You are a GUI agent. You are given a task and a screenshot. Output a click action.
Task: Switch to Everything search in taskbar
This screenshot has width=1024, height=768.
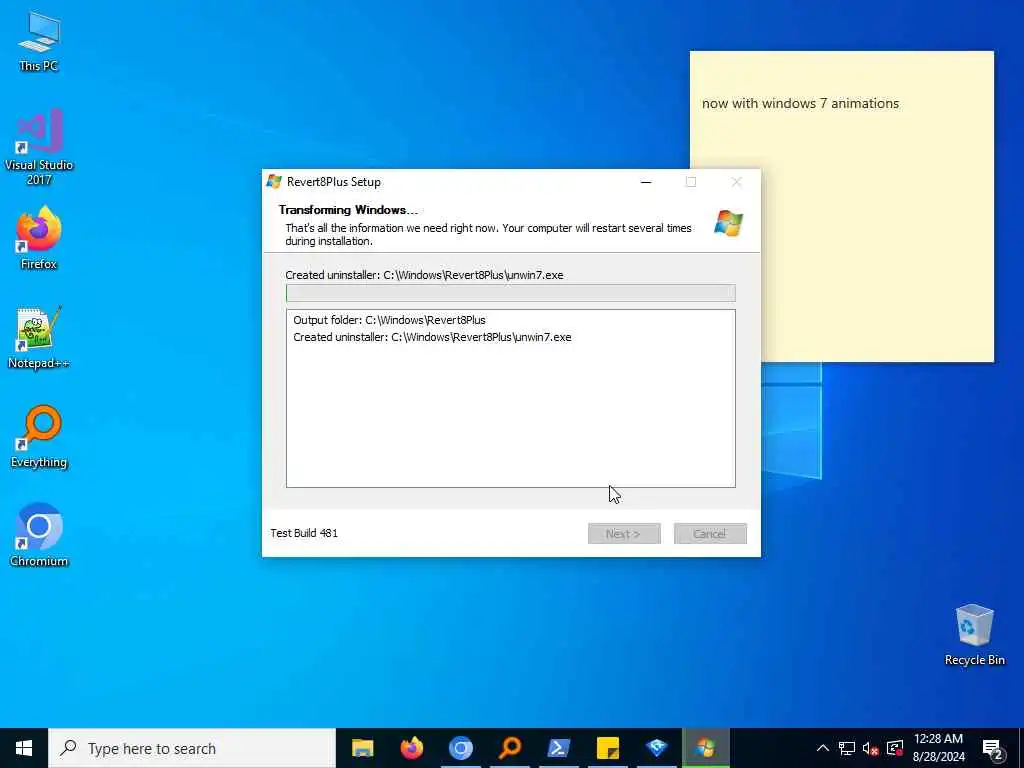coord(509,748)
